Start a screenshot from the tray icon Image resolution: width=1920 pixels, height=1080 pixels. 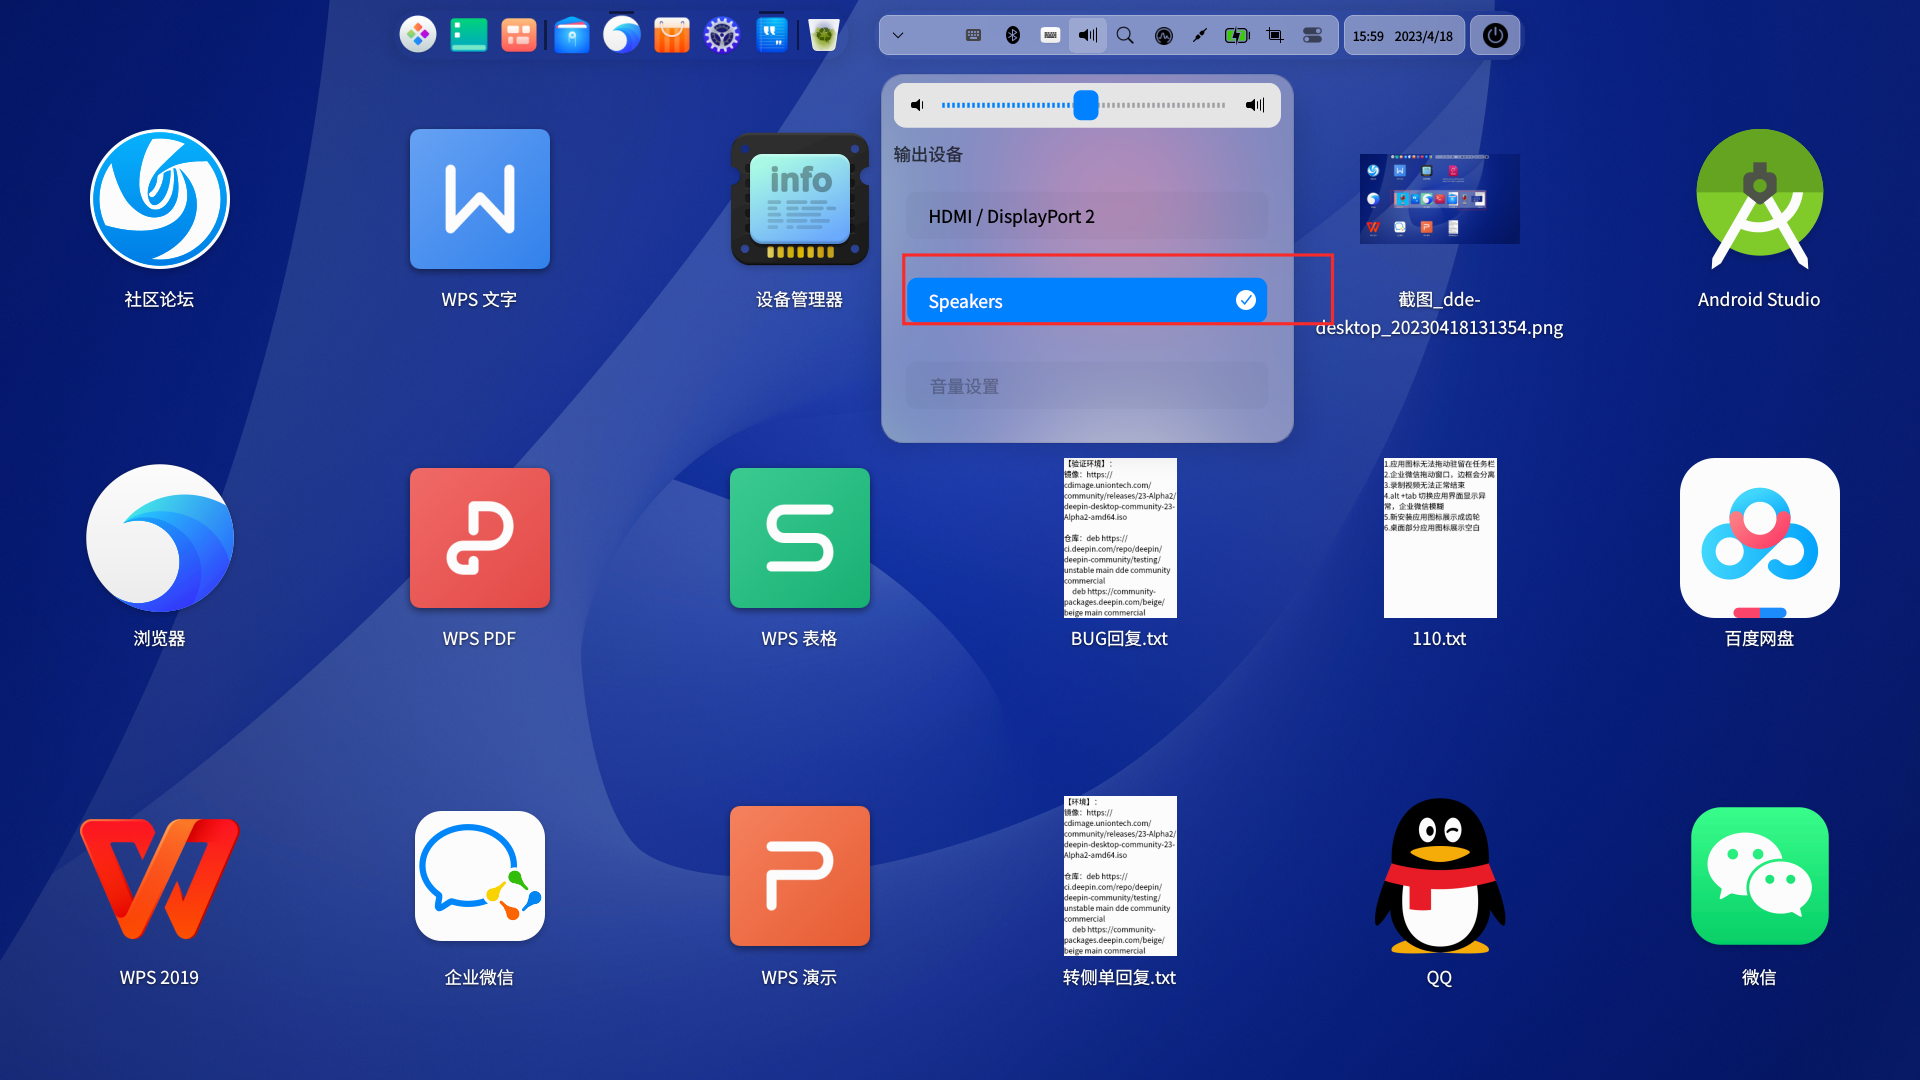1275,35
